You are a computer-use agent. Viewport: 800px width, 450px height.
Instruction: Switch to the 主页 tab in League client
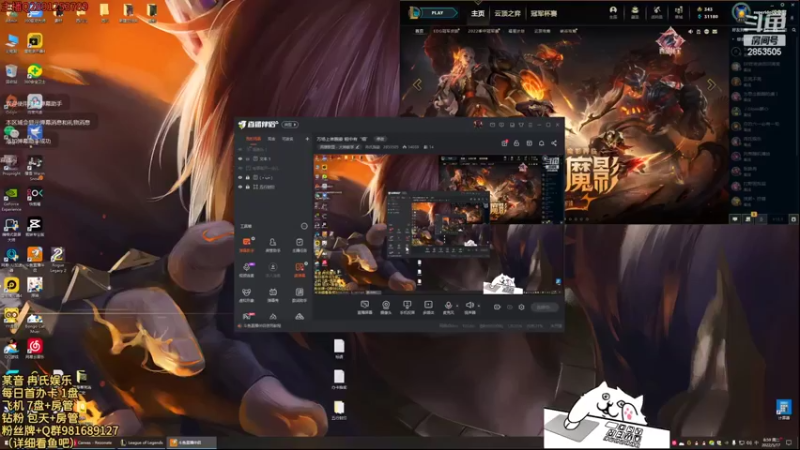[x=478, y=13]
